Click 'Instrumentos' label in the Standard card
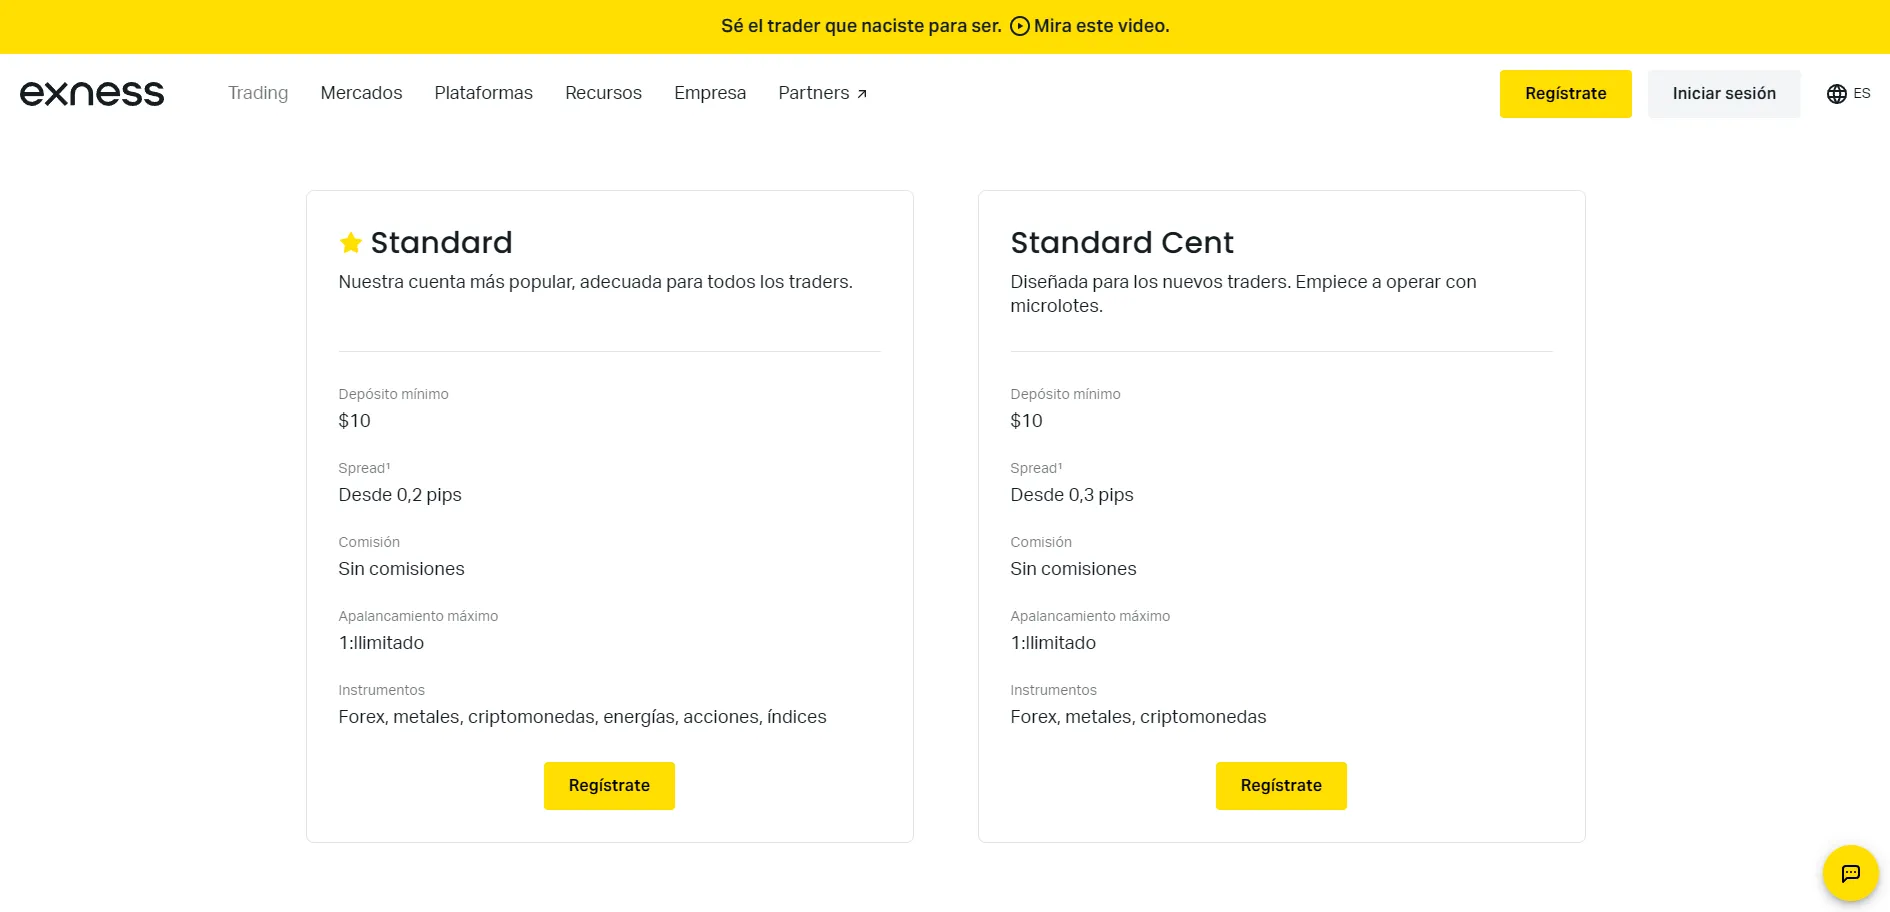 click(x=381, y=690)
